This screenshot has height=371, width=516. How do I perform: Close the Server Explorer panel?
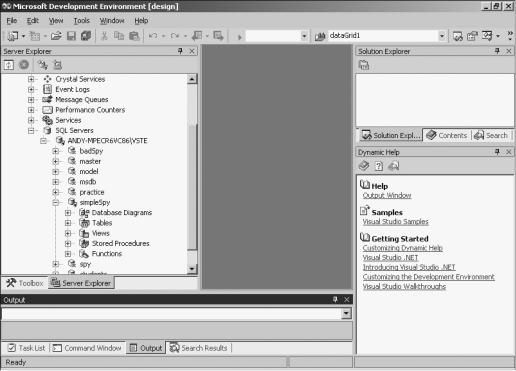[192, 51]
